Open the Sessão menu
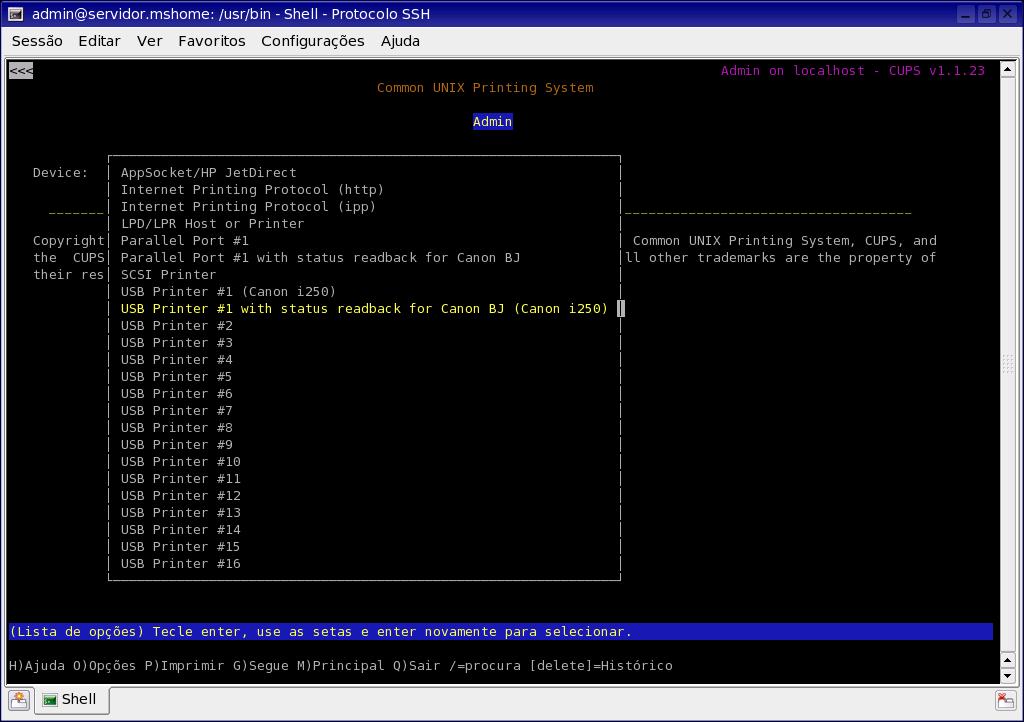 pyautogui.click(x=37, y=41)
